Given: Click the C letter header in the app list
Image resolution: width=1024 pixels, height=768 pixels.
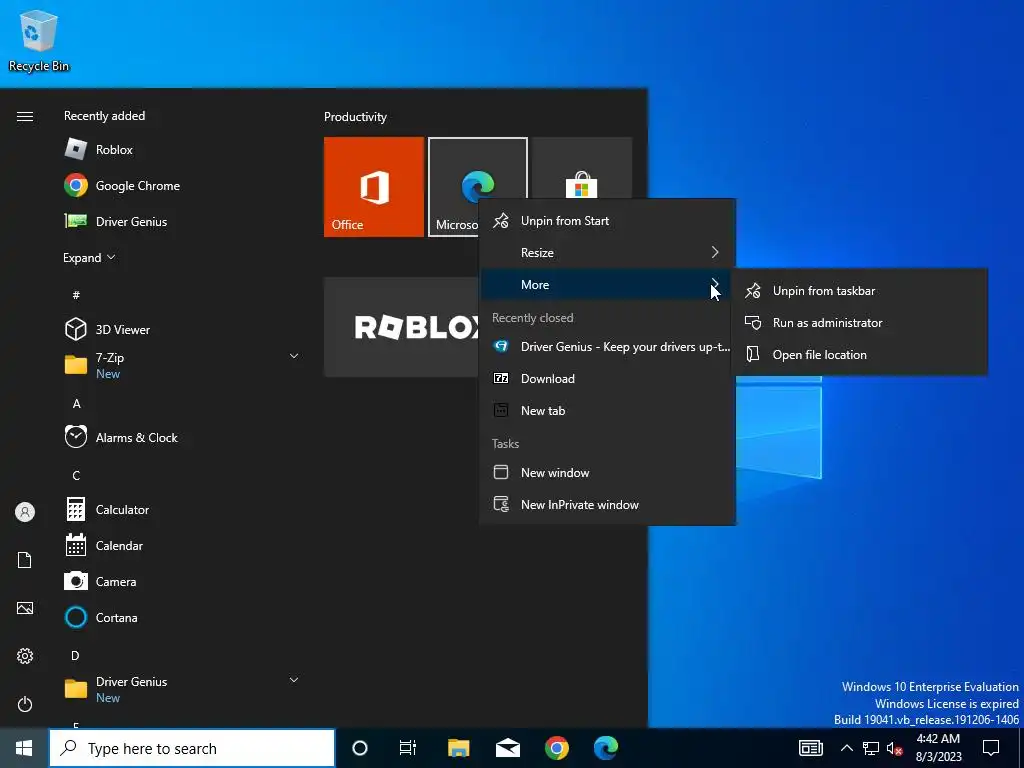Looking at the screenshot, I should pos(76,475).
